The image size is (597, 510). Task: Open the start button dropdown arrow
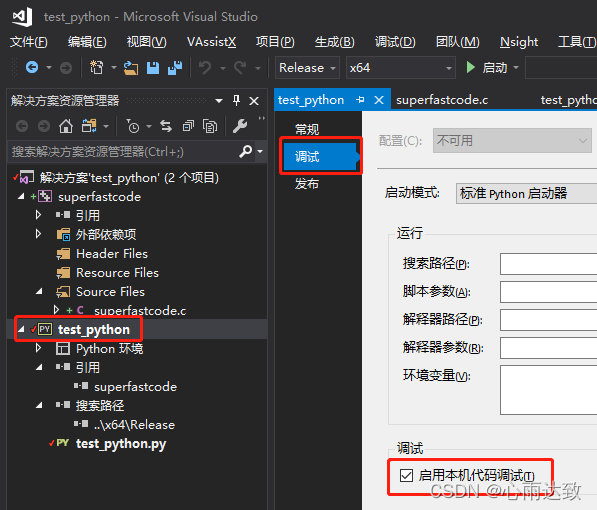pos(516,68)
